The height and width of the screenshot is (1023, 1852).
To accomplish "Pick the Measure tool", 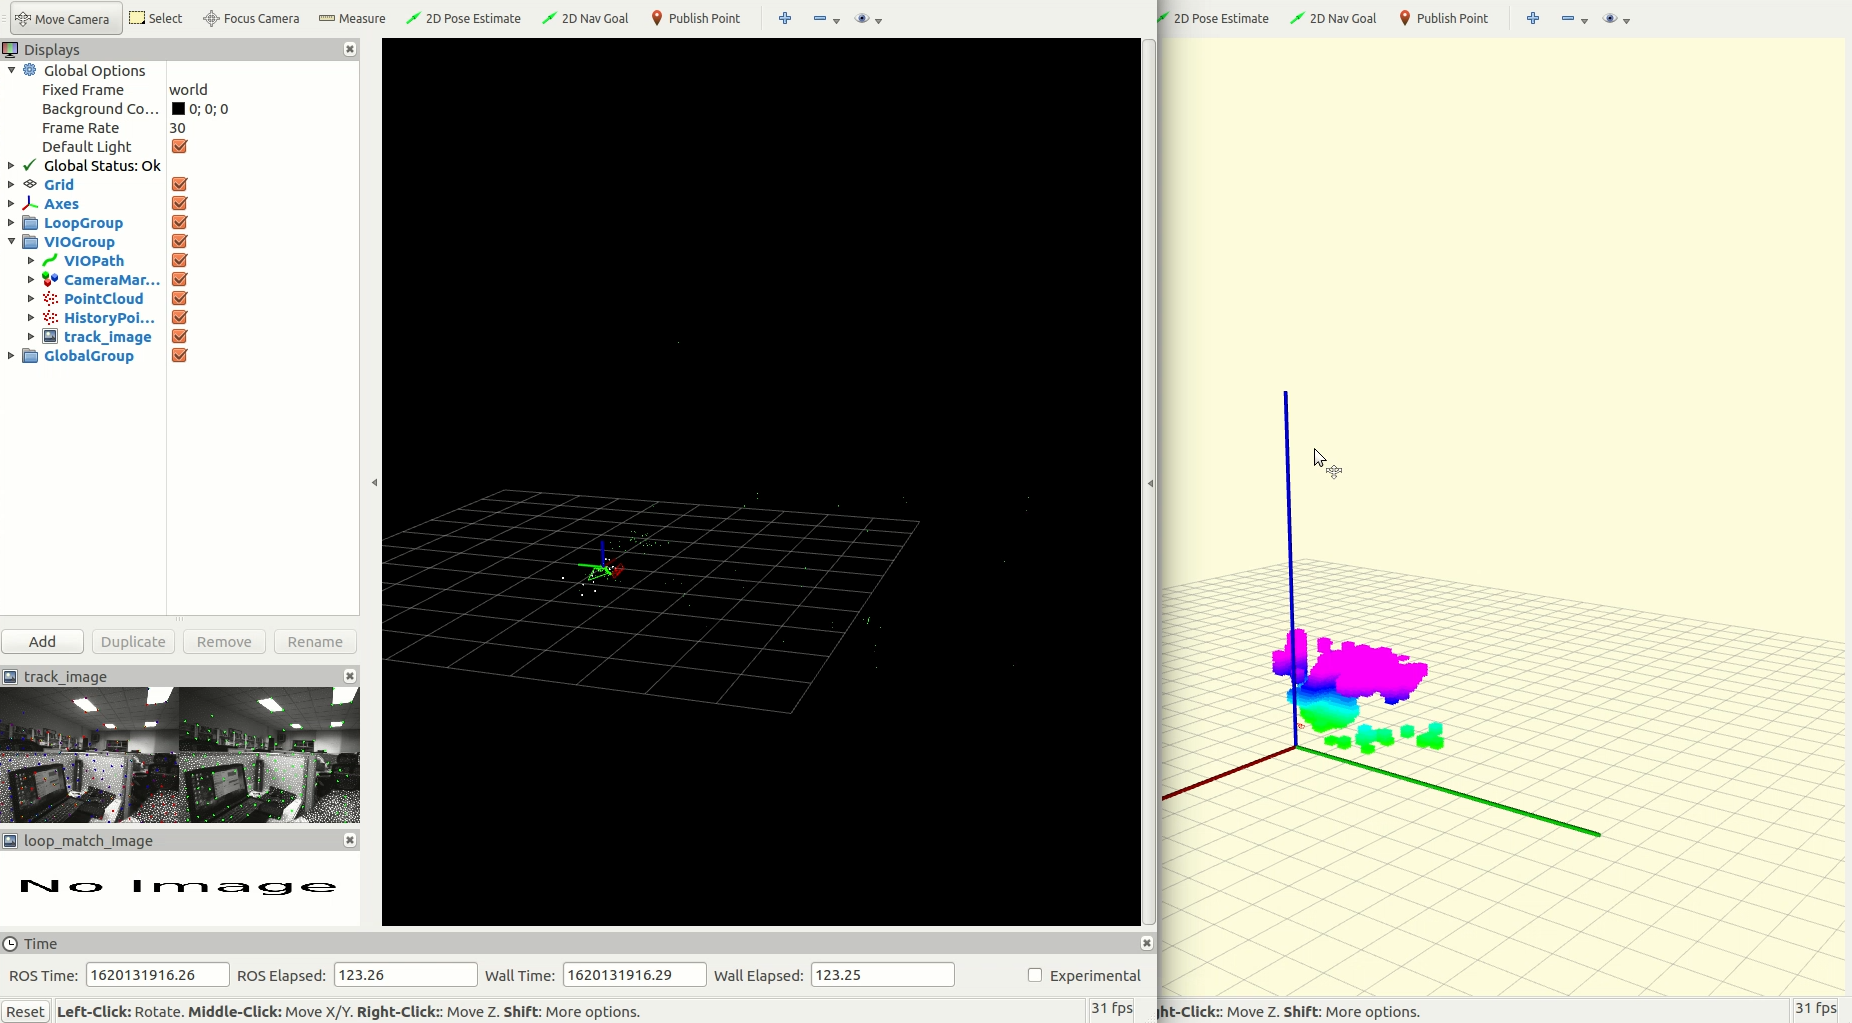I will (x=352, y=18).
